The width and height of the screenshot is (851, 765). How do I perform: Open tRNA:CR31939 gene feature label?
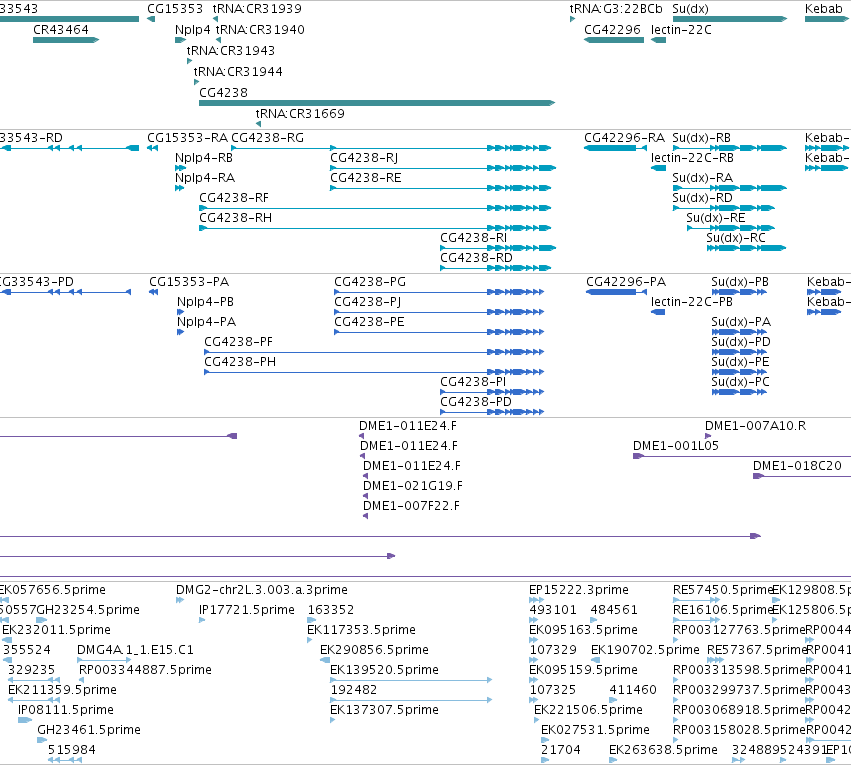pos(257,9)
